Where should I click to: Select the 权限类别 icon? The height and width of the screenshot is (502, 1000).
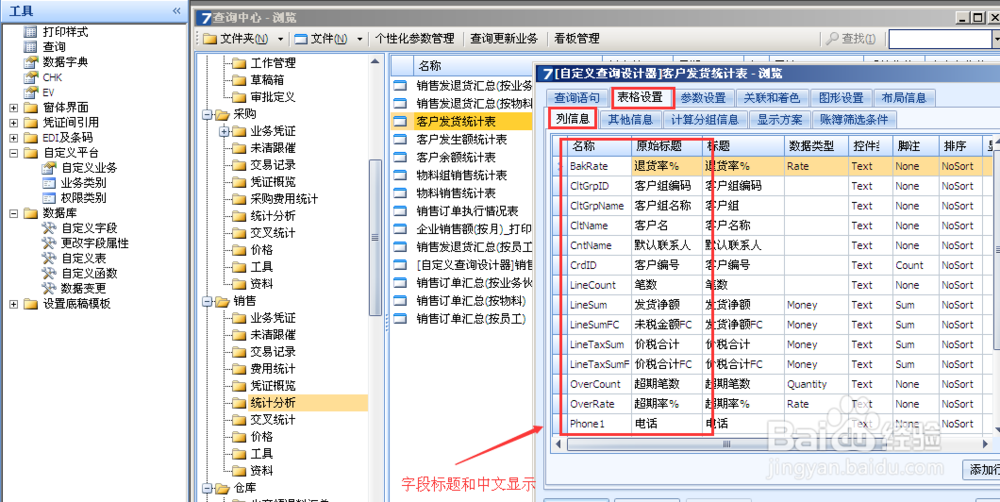coord(49,198)
